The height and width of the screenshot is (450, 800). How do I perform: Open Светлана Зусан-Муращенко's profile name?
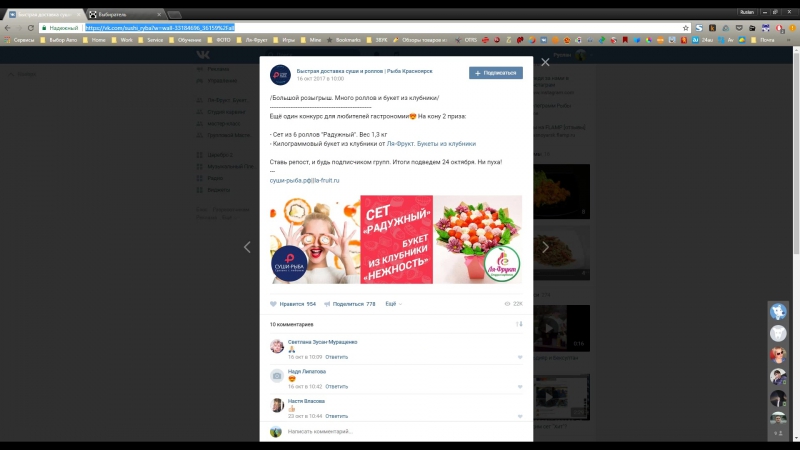[x=322, y=342]
